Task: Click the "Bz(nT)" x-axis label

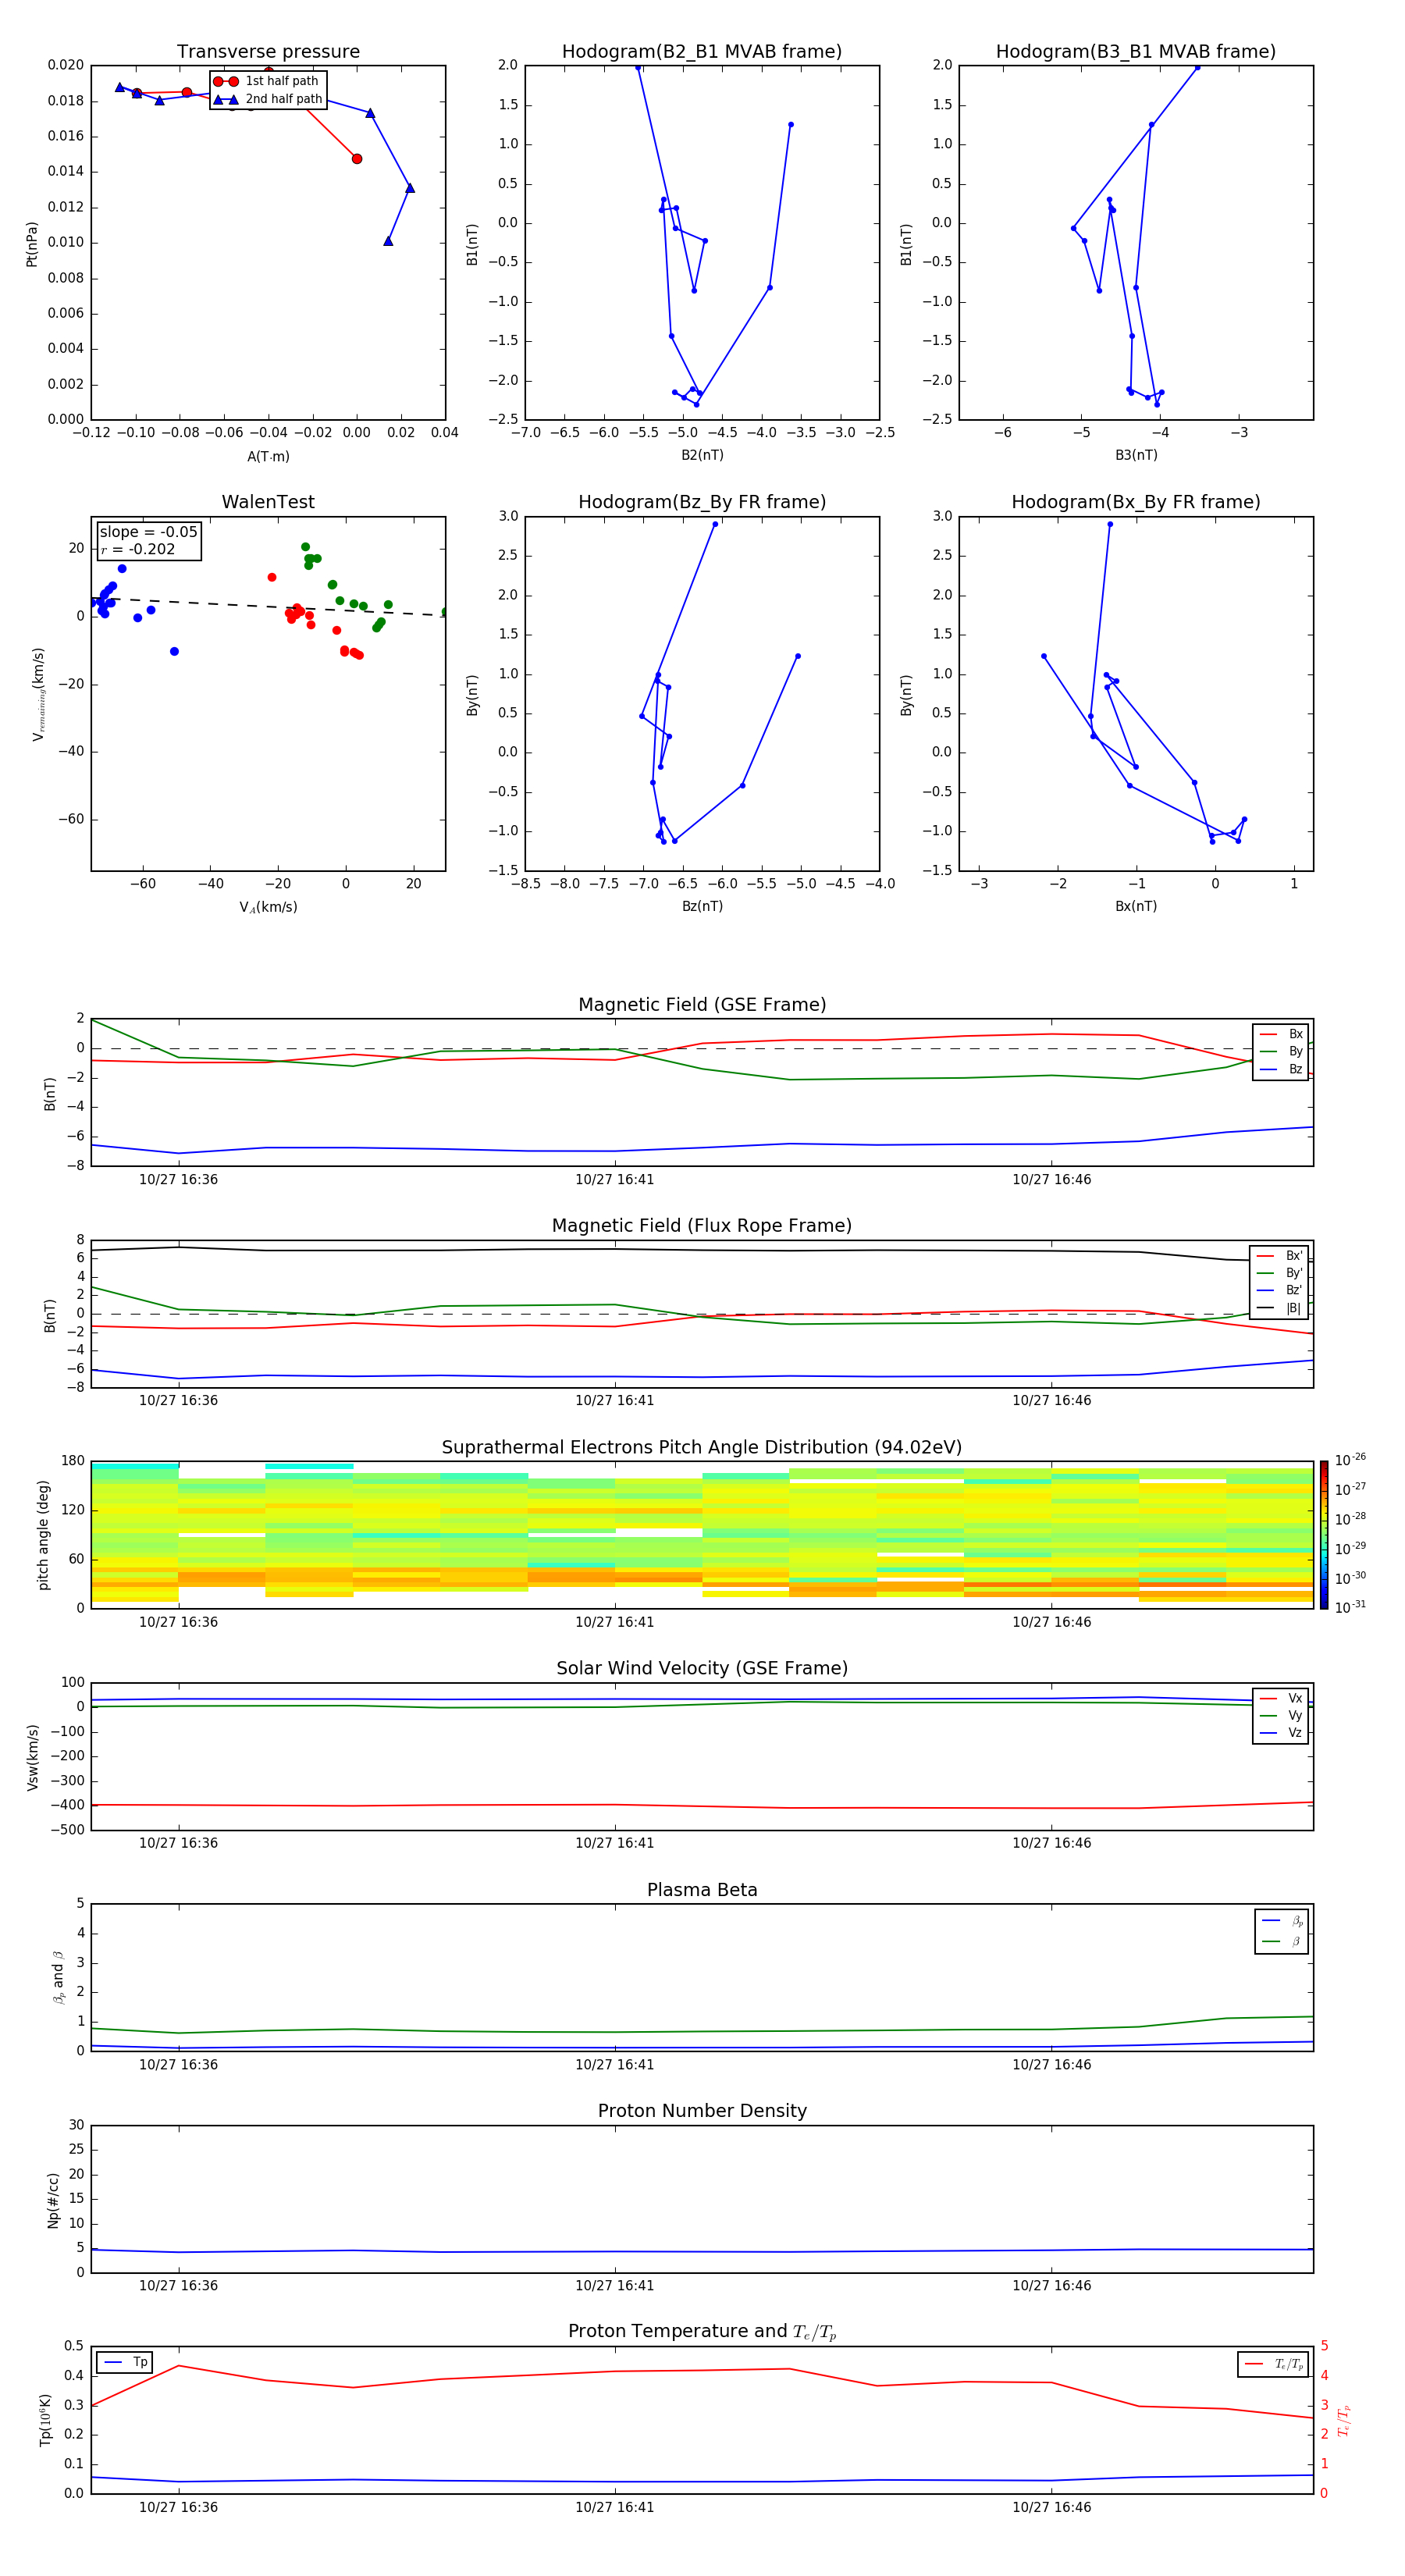Action: point(702,907)
